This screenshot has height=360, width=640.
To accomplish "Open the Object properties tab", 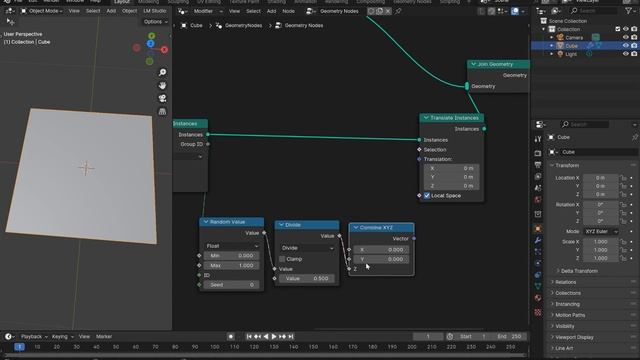I will coord(538,229).
